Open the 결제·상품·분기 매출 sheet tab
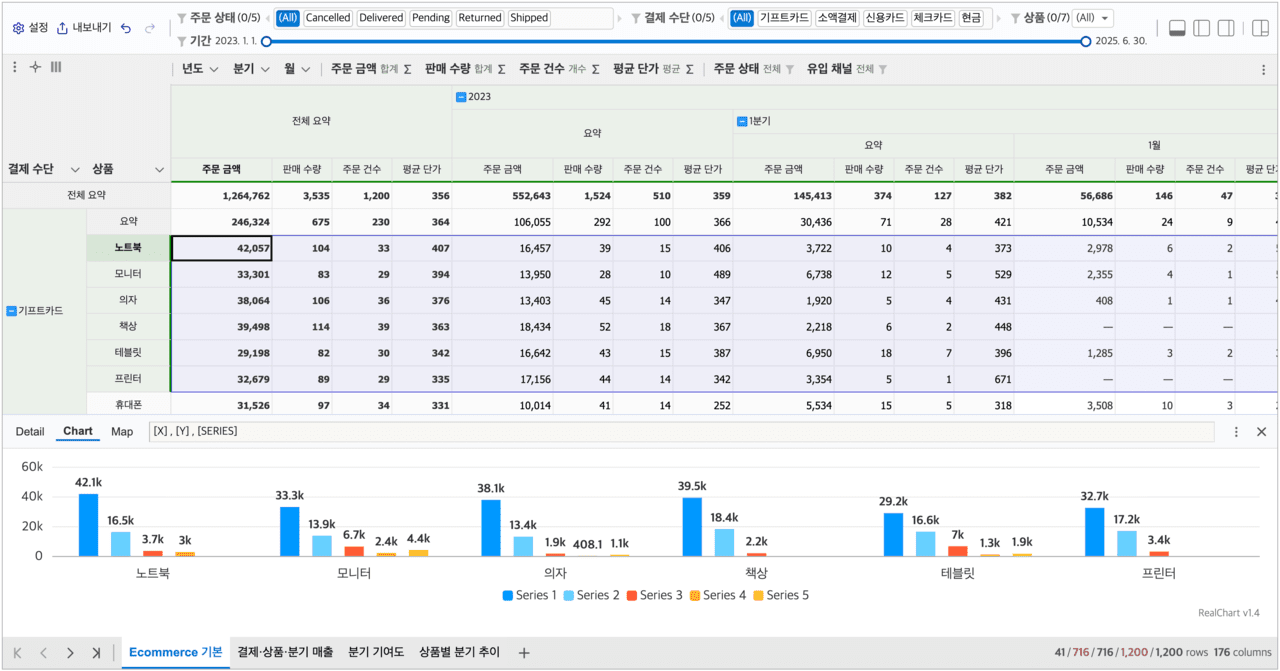This screenshot has height=671, width=1280. [x=285, y=652]
